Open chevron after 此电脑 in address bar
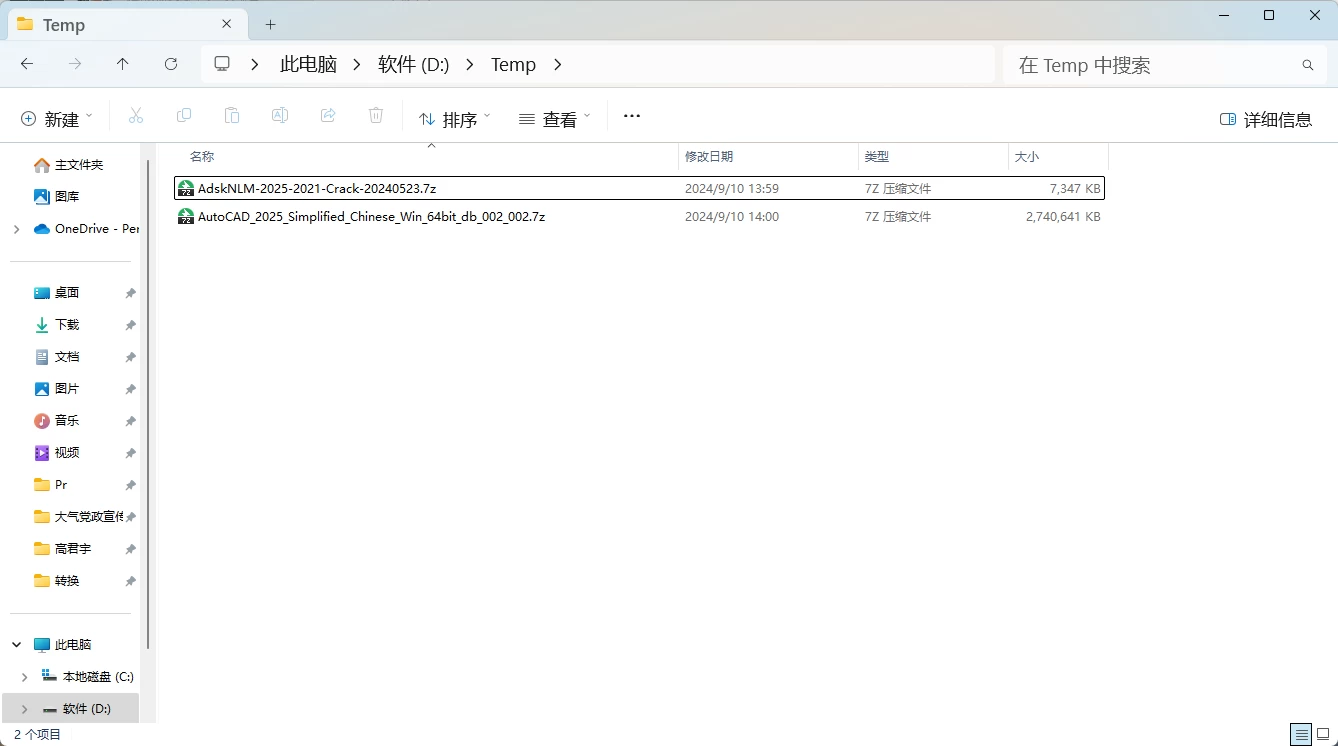The height and width of the screenshot is (746, 1338). [x=357, y=64]
